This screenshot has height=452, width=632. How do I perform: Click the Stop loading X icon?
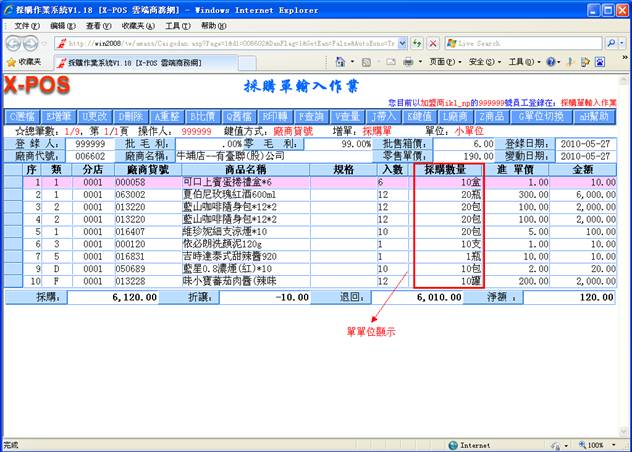click(434, 43)
